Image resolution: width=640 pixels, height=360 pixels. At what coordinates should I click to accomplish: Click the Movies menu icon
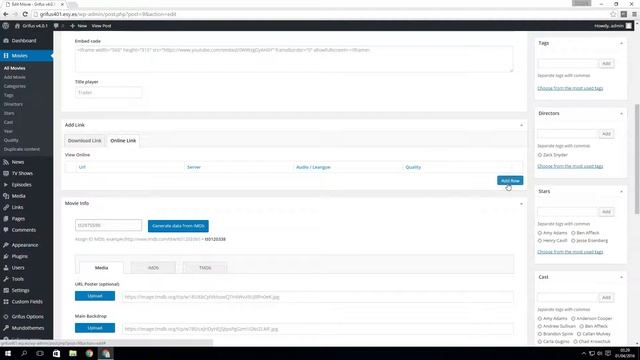[6, 56]
